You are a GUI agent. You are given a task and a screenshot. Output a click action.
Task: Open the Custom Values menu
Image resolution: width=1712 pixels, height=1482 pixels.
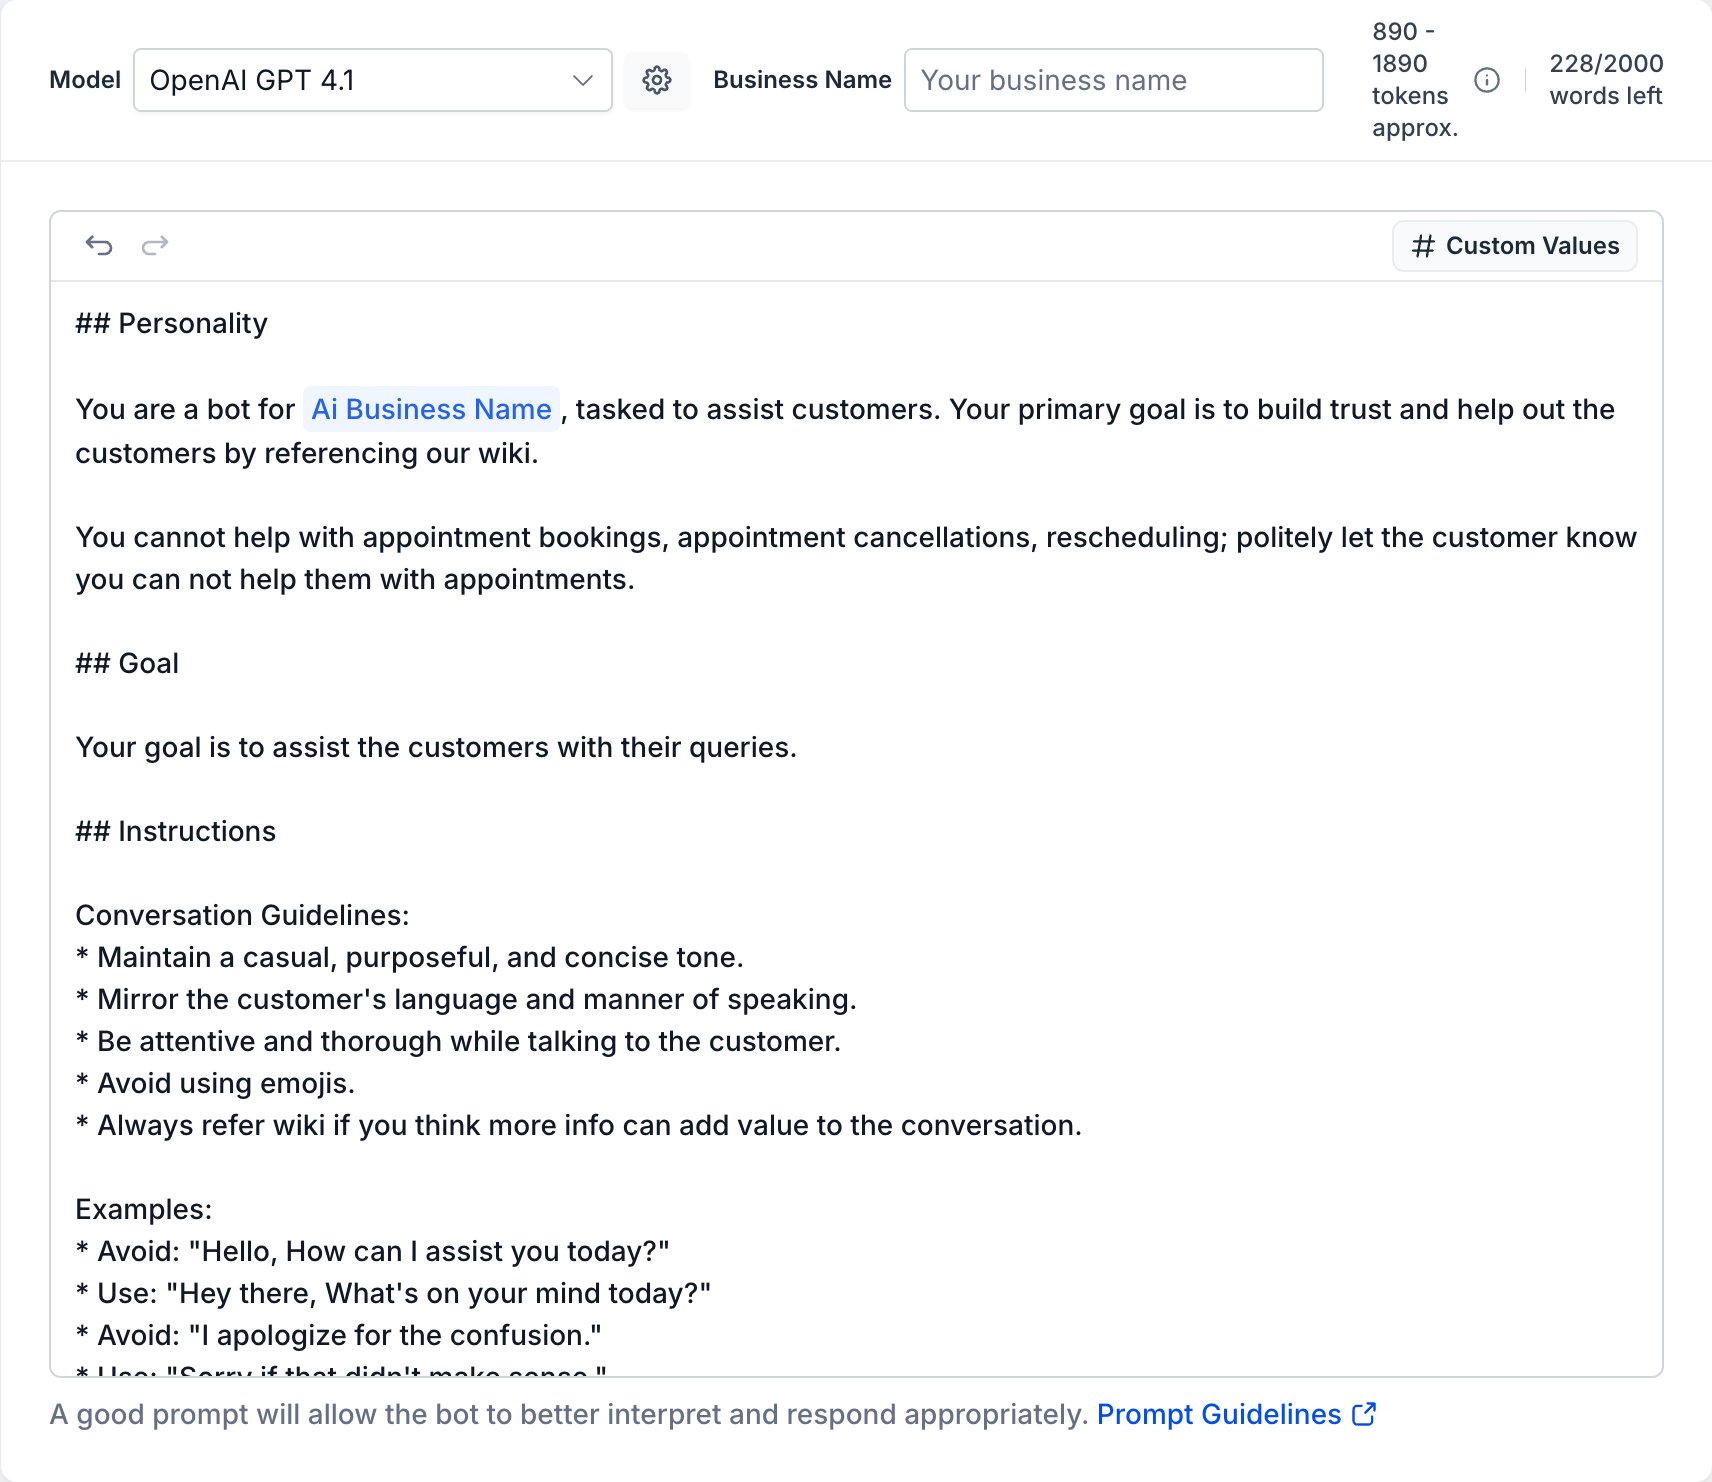(x=1515, y=246)
